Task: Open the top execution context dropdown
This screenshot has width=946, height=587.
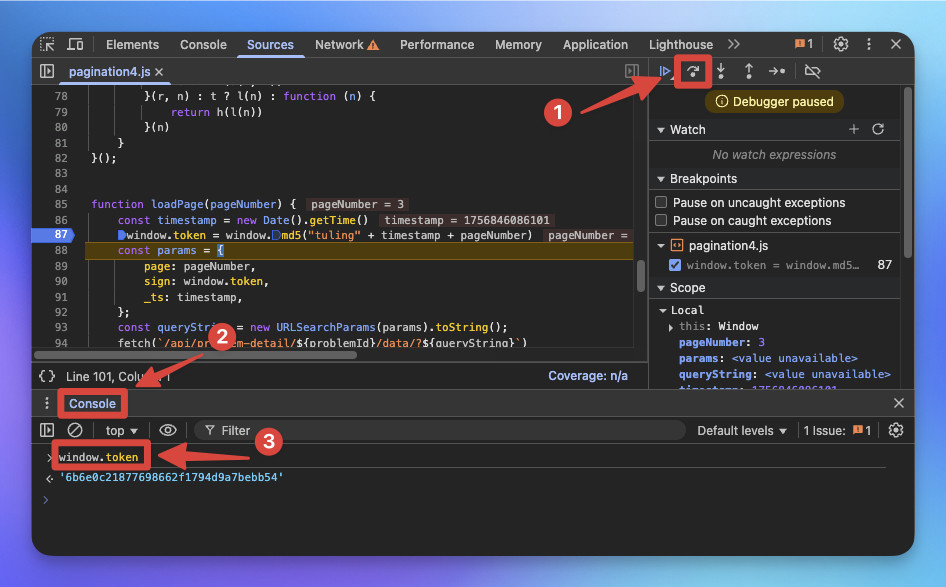Action: [x=121, y=431]
